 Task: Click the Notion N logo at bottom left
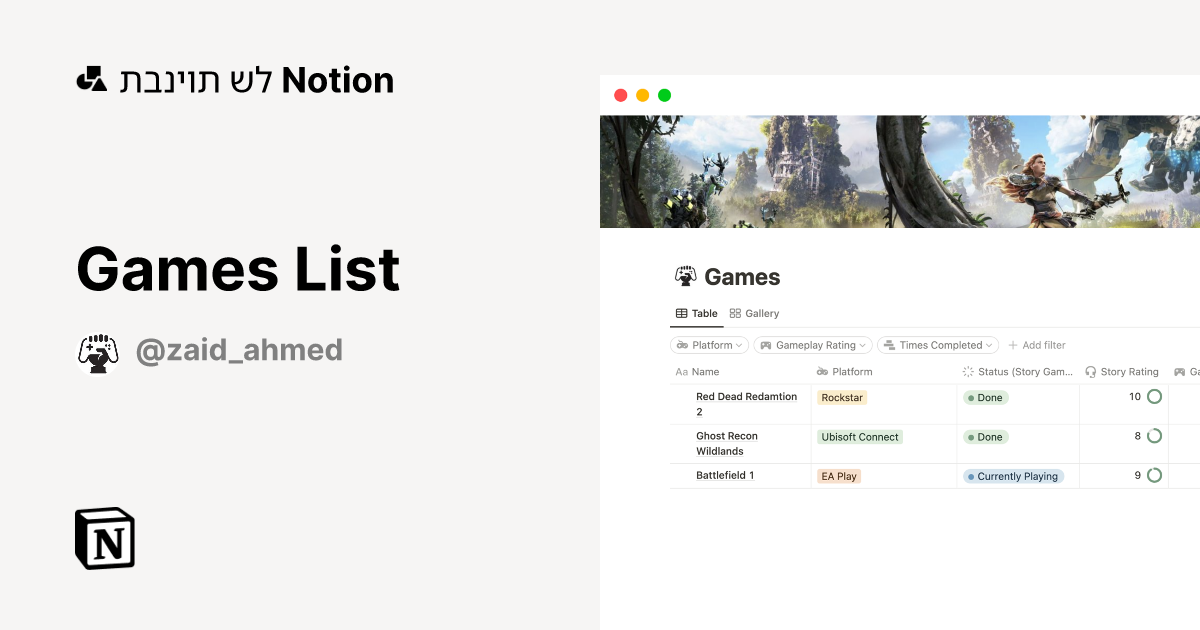105,538
